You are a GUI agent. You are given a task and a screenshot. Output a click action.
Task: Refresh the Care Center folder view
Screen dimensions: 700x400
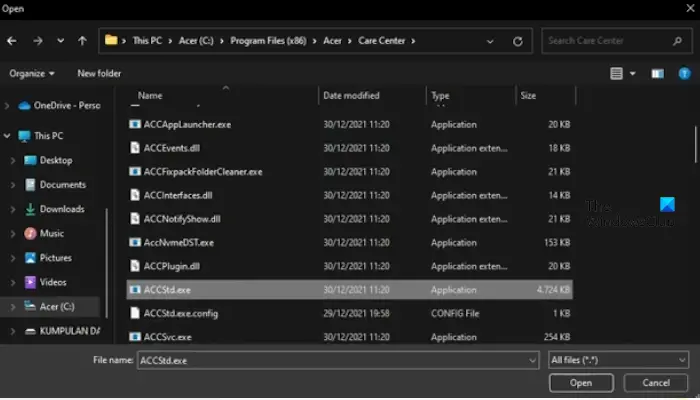517,42
